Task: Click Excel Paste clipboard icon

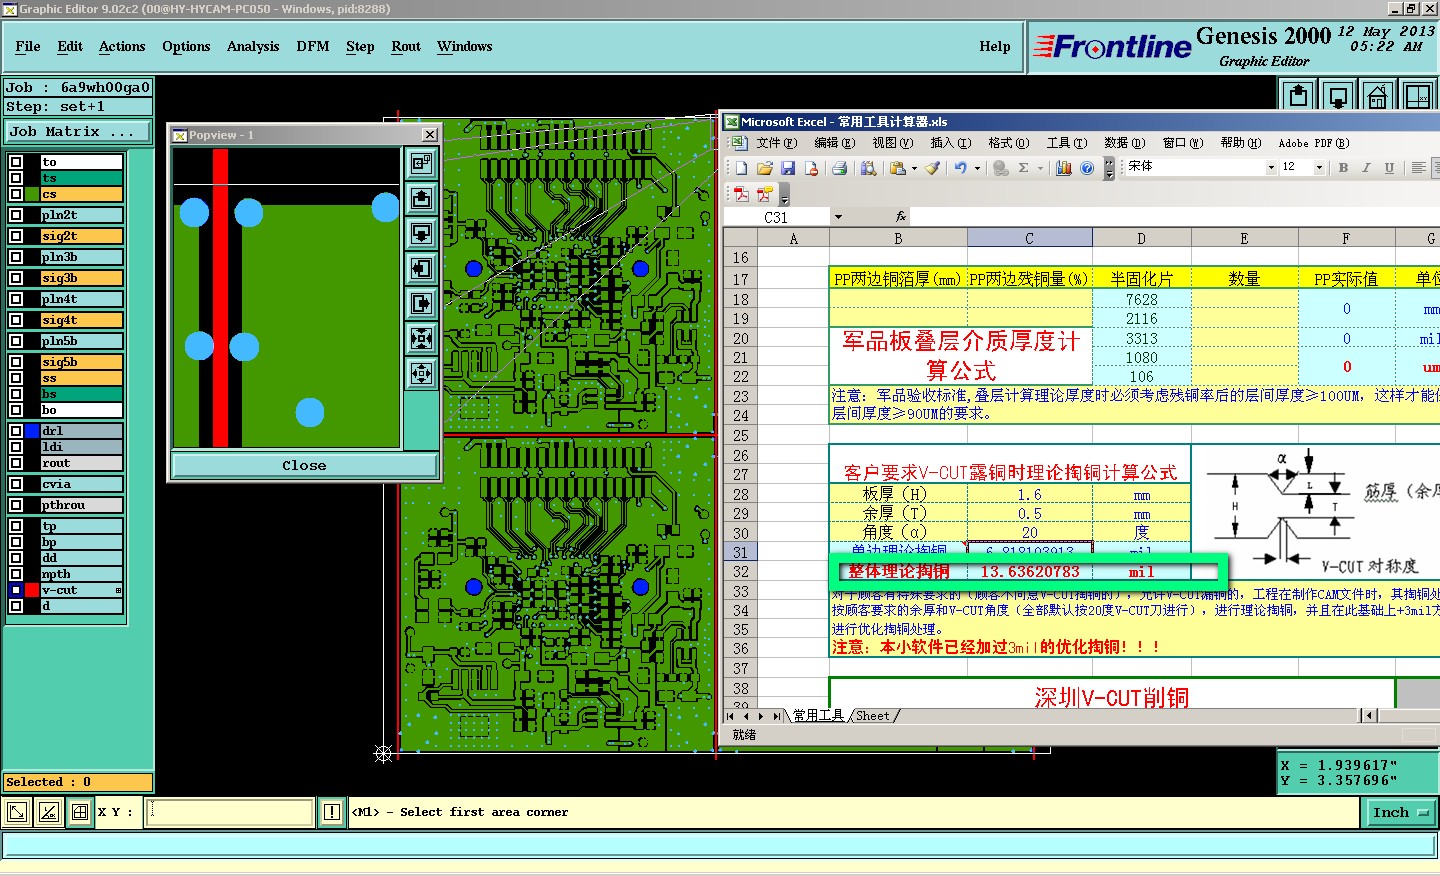Action: point(898,168)
